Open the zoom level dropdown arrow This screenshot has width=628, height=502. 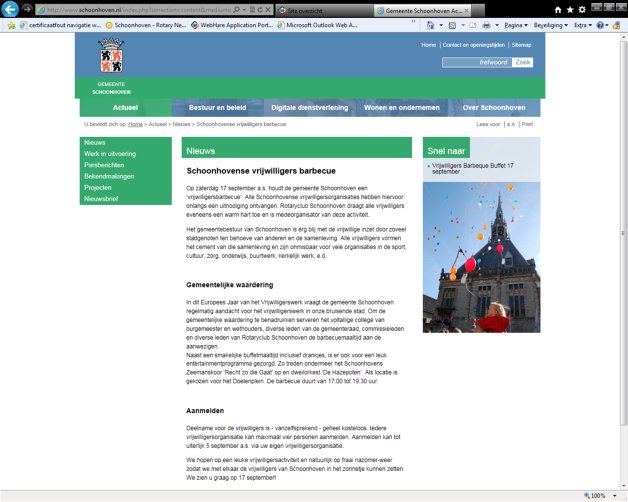(x=614, y=496)
